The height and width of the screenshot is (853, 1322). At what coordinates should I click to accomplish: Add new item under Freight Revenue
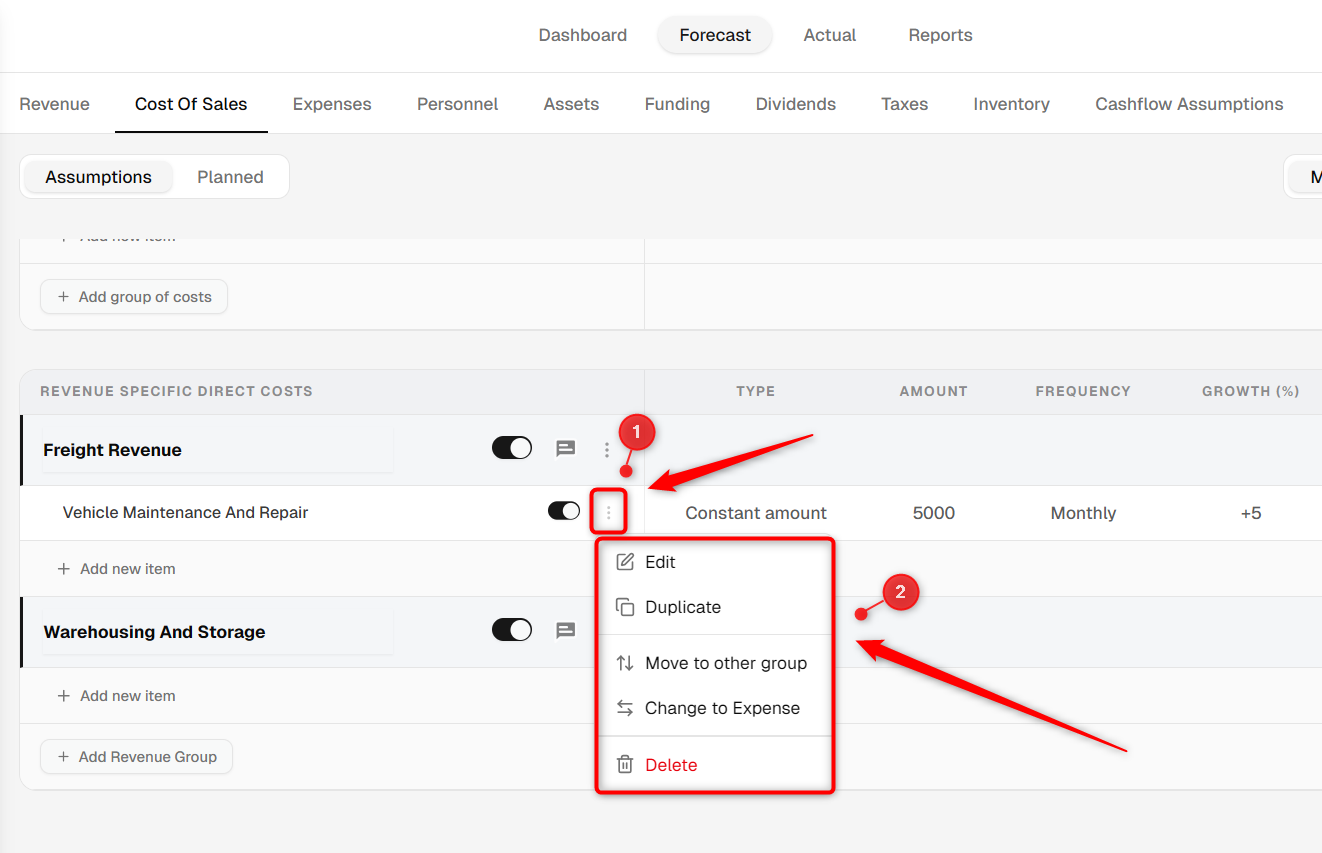tap(116, 569)
